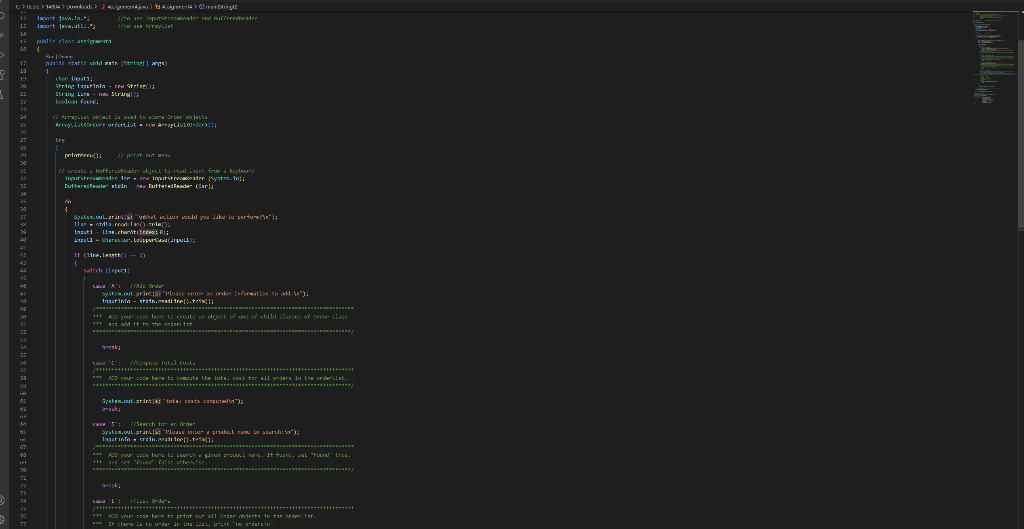Screen dimensions: 1024x529
Task: Click the 'char input1;' declaration
Action: click(x=74, y=78)
